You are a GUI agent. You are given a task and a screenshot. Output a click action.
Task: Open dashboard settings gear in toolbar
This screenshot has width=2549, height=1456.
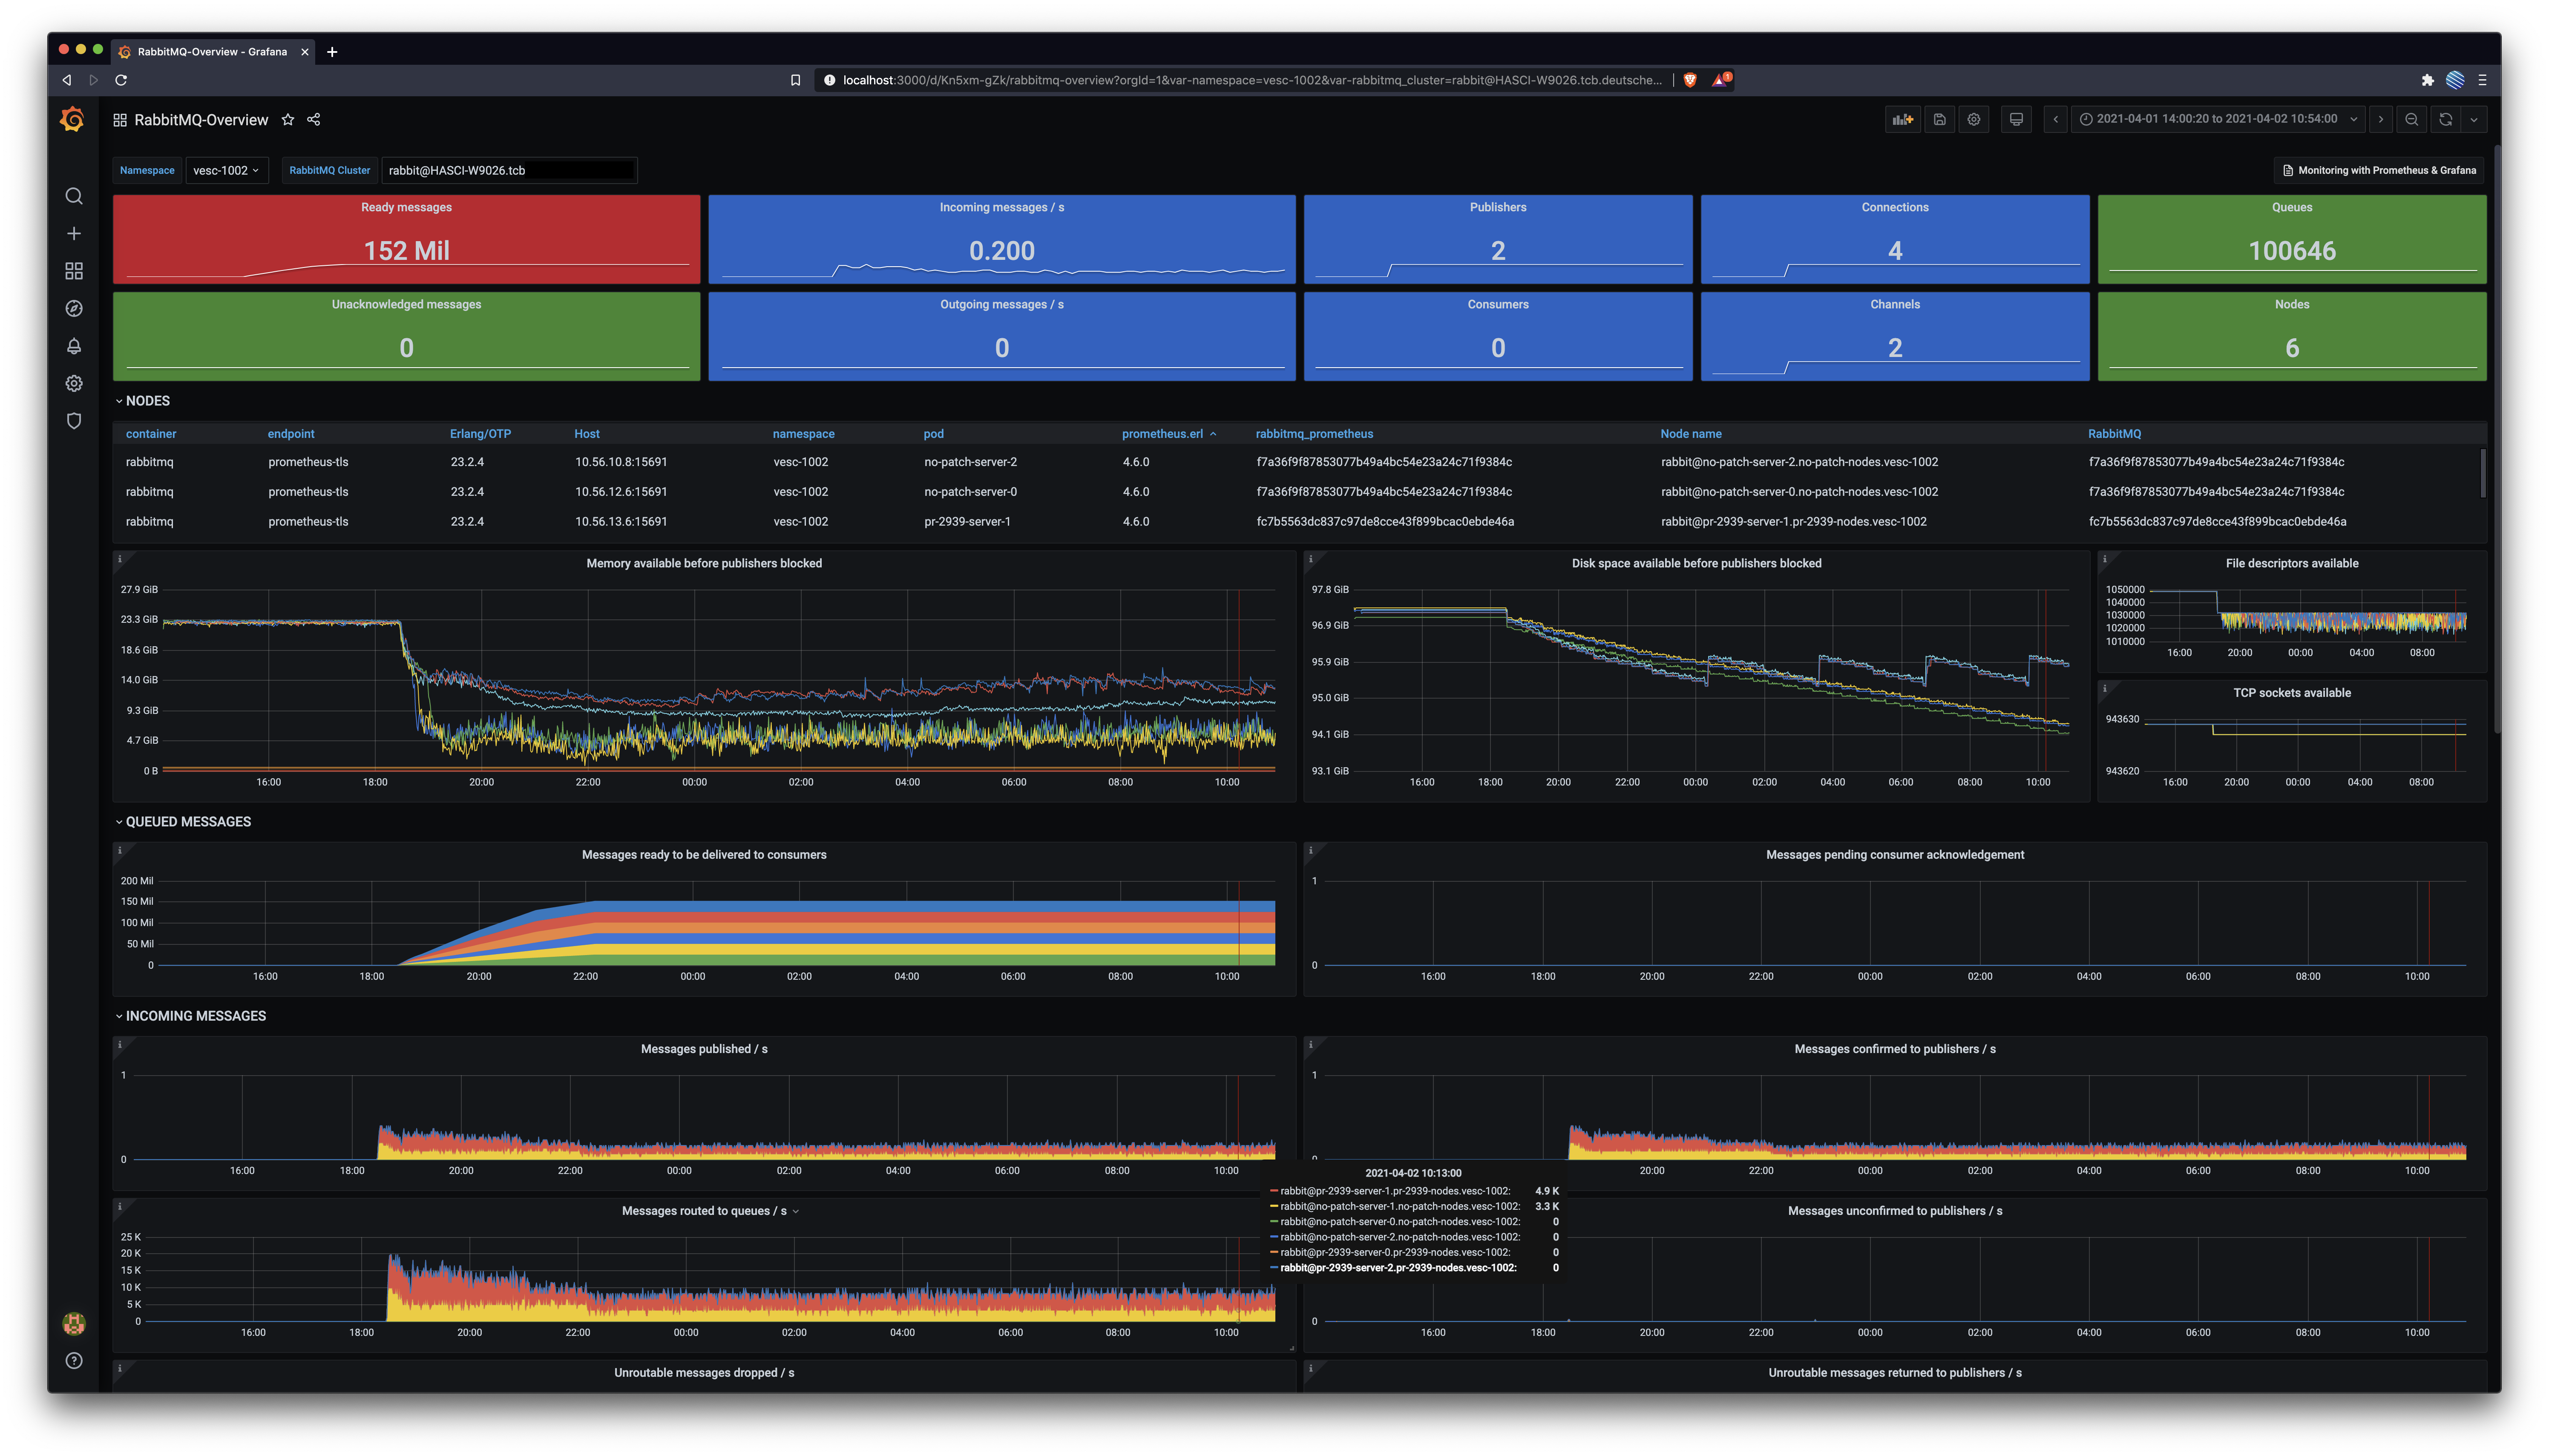(x=1974, y=119)
